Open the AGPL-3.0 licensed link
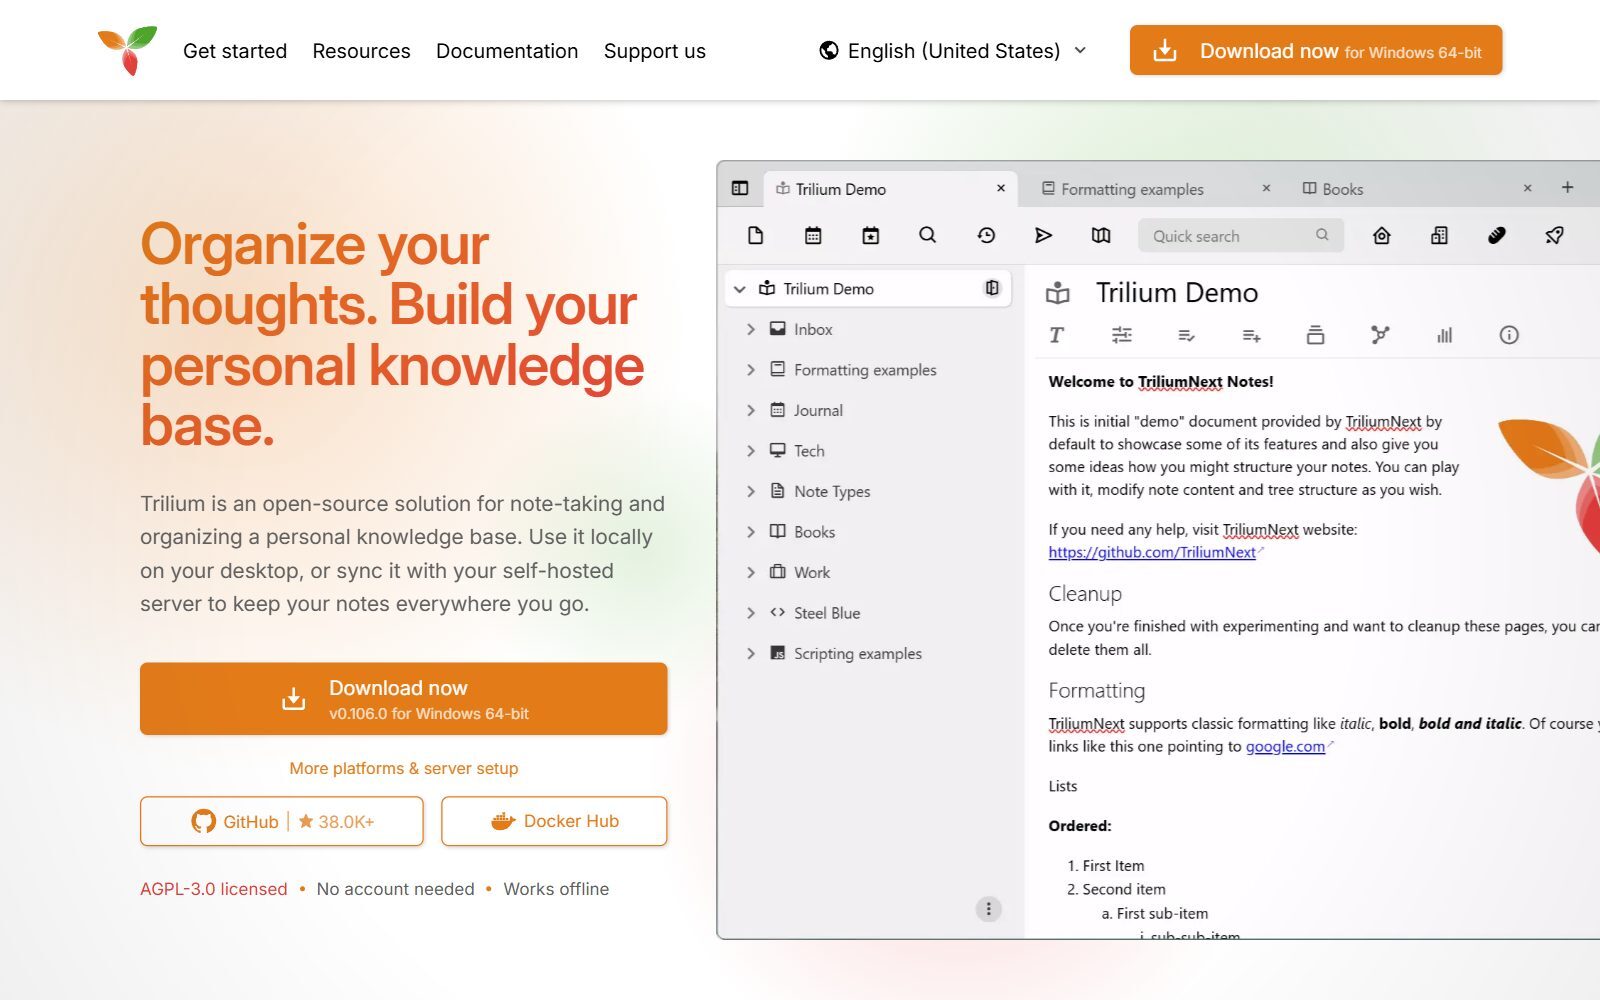 coord(213,889)
